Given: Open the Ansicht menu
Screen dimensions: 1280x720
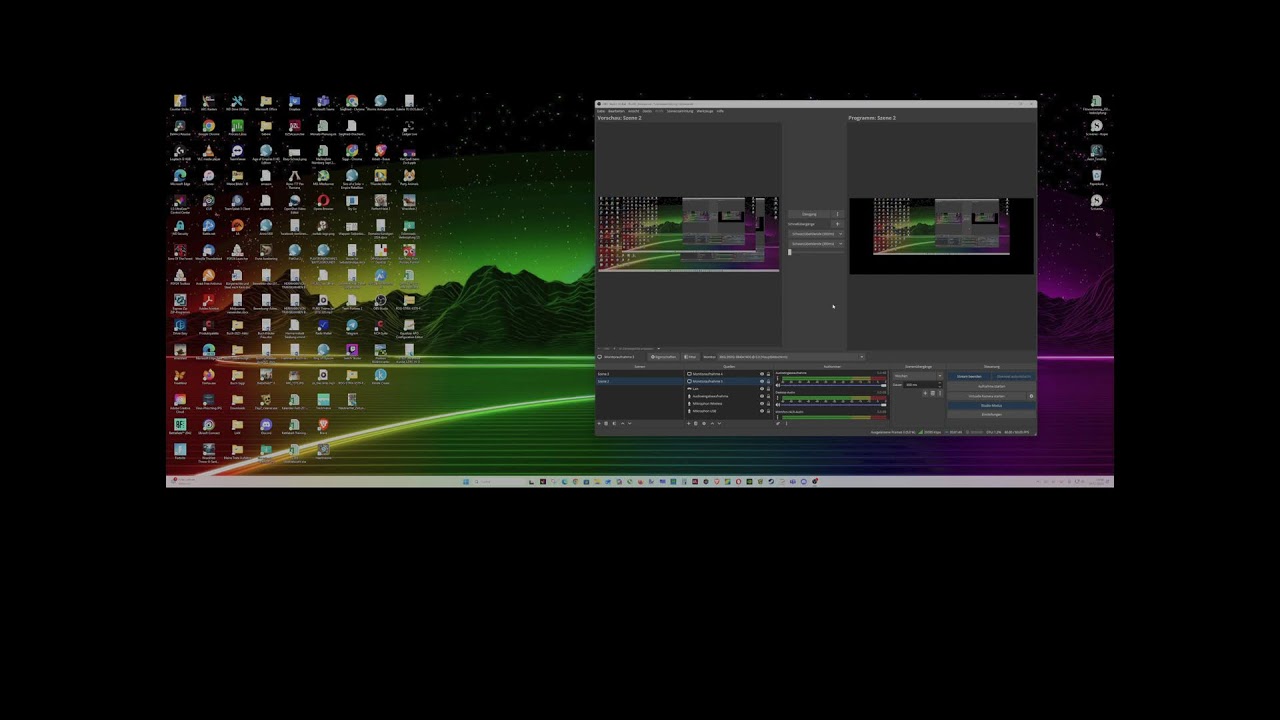Looking at the screenshot, I should point(633,111).
